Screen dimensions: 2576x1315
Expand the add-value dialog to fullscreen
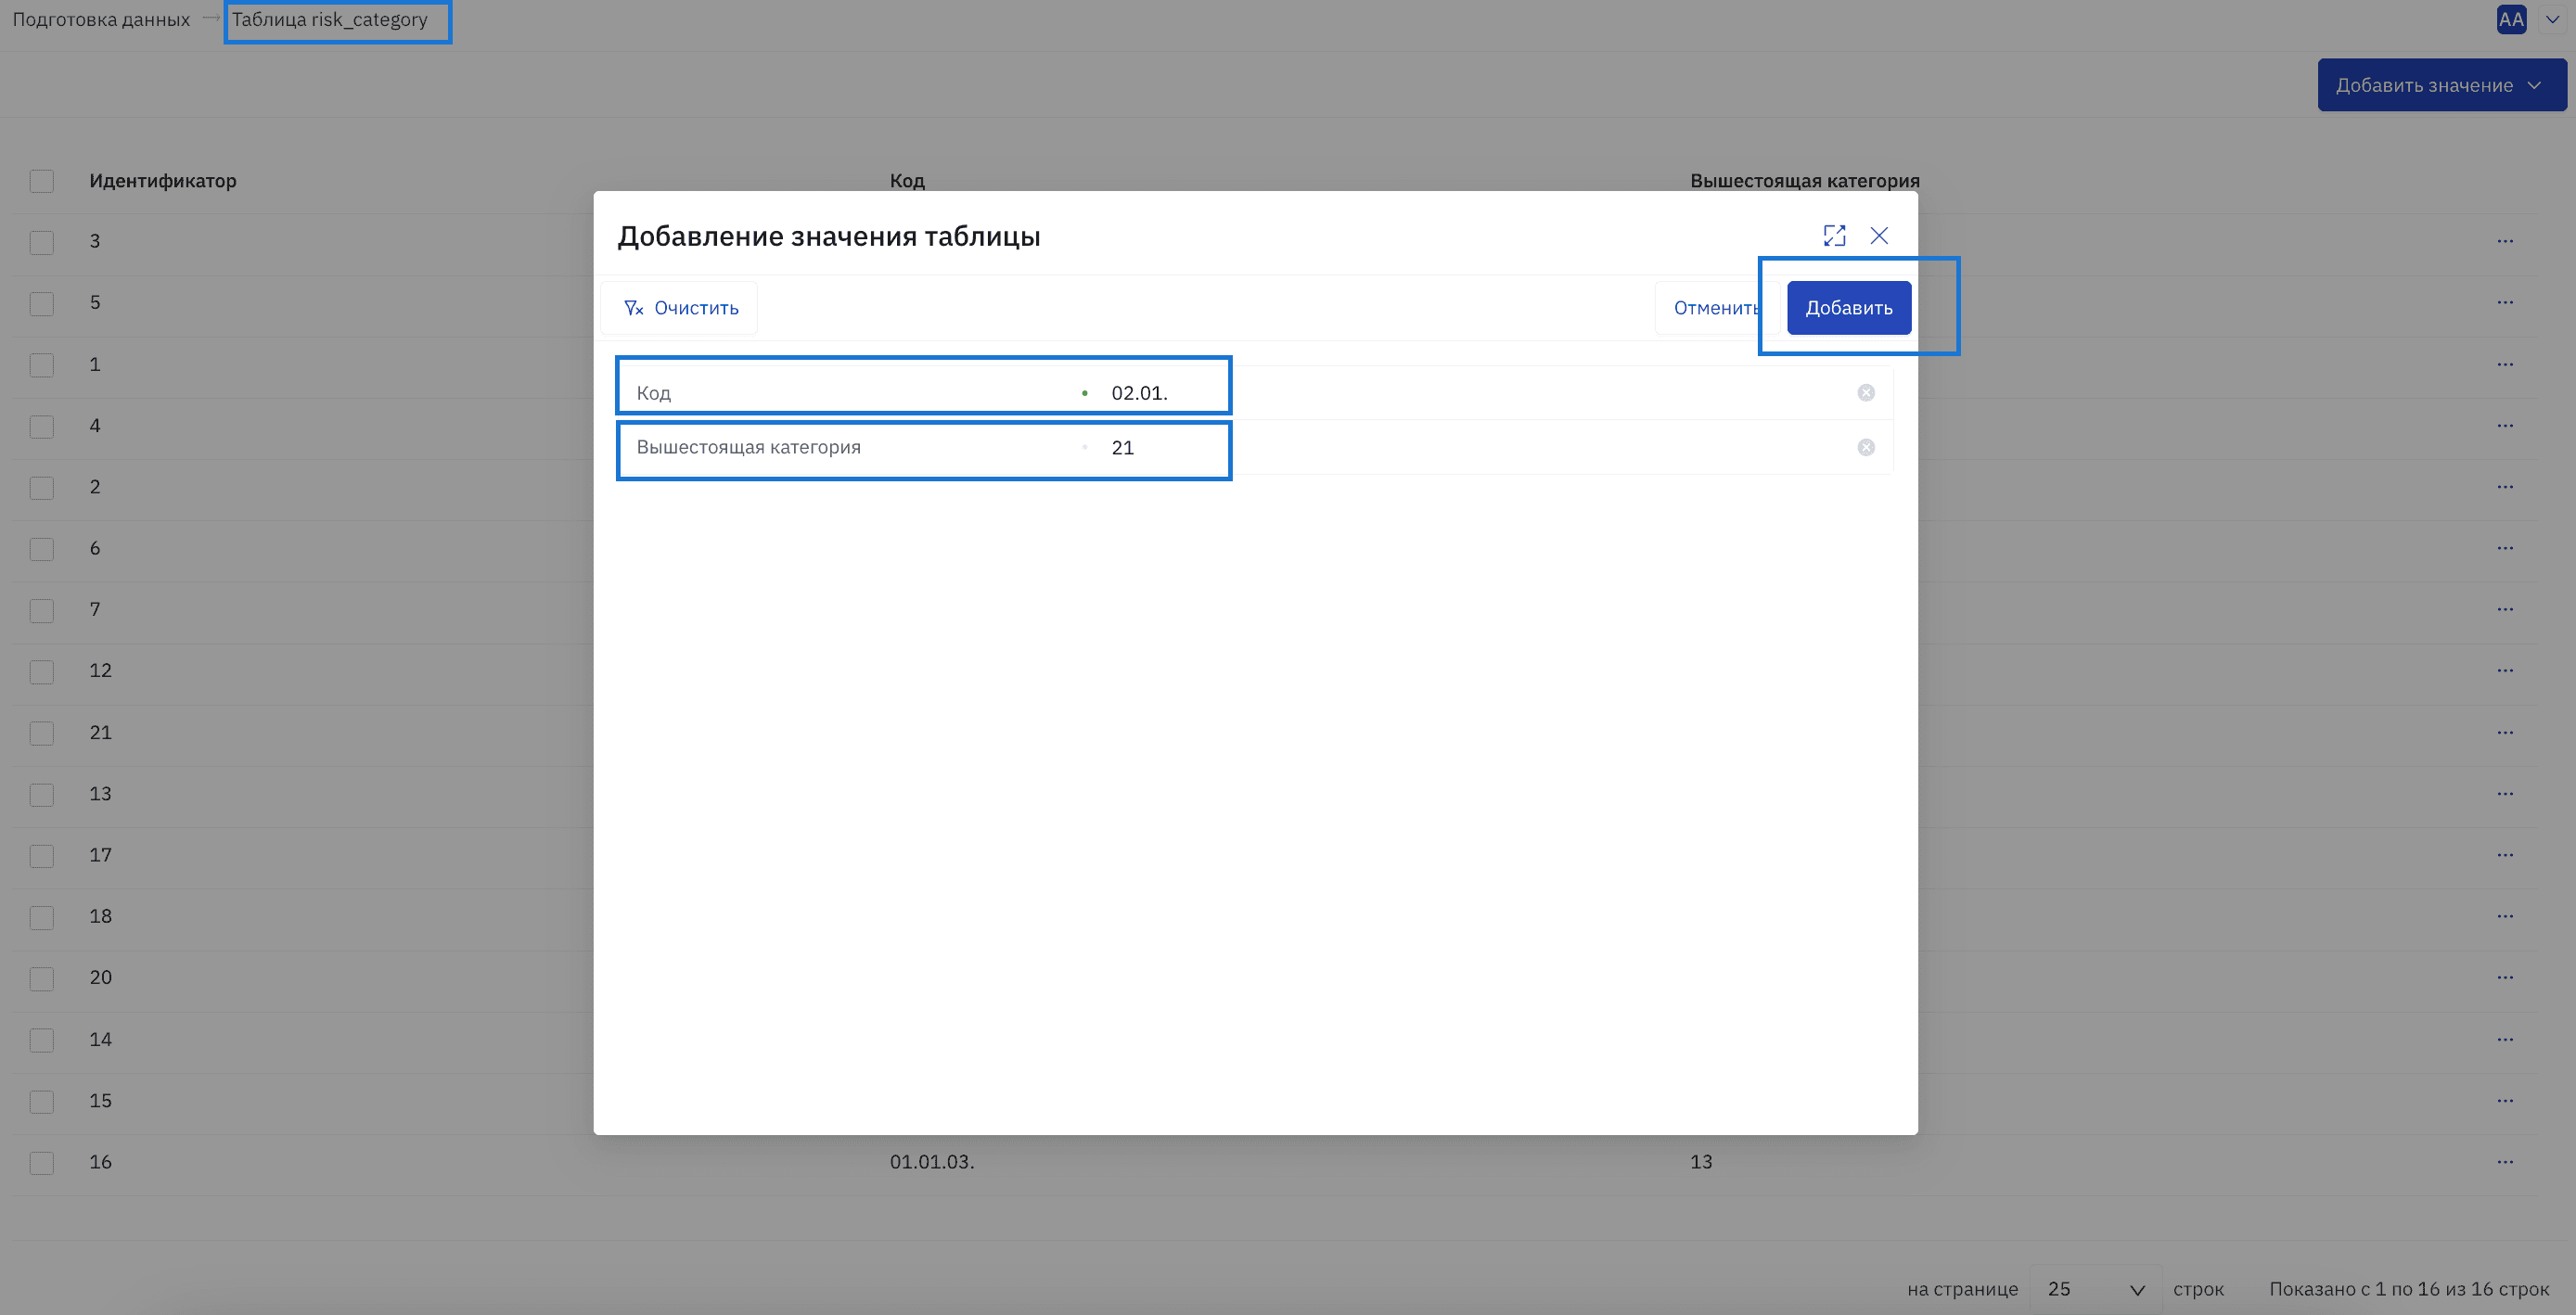pyautogui.click(x=1834, y=235)
